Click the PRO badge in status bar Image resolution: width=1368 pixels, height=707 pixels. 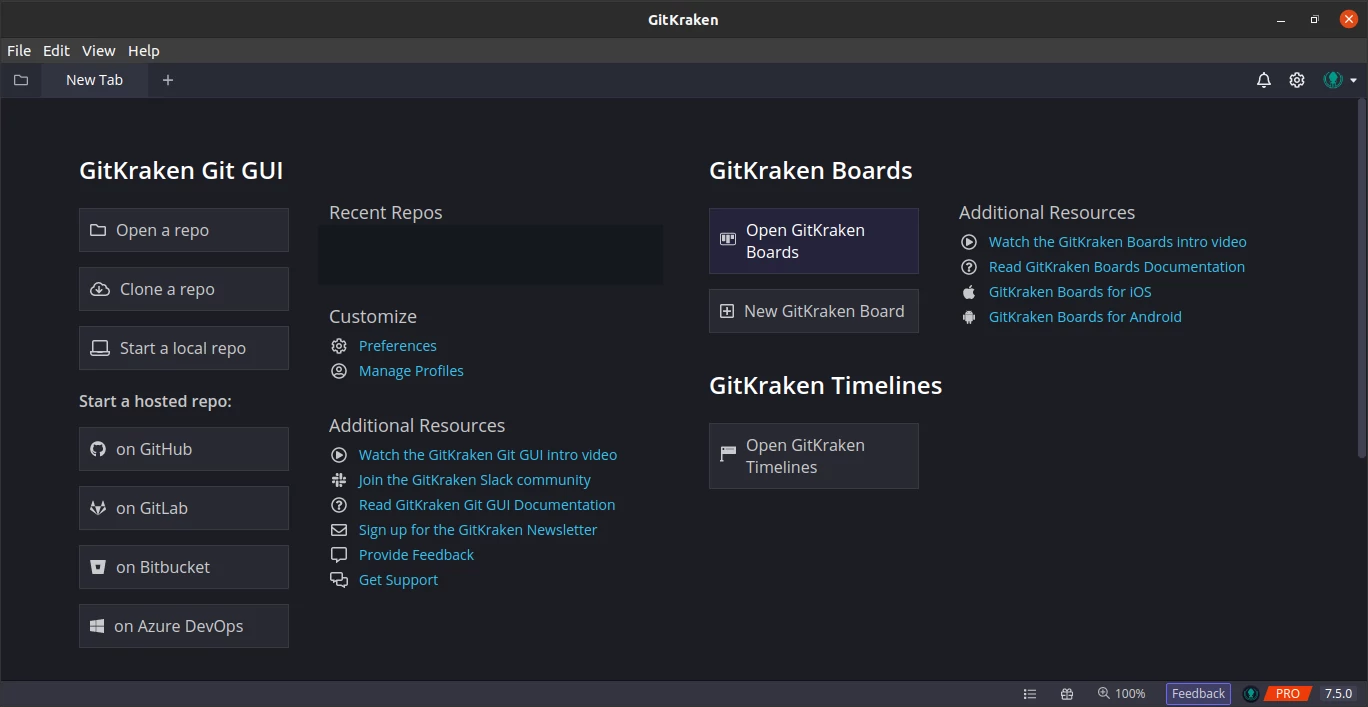click(1288, 694)
